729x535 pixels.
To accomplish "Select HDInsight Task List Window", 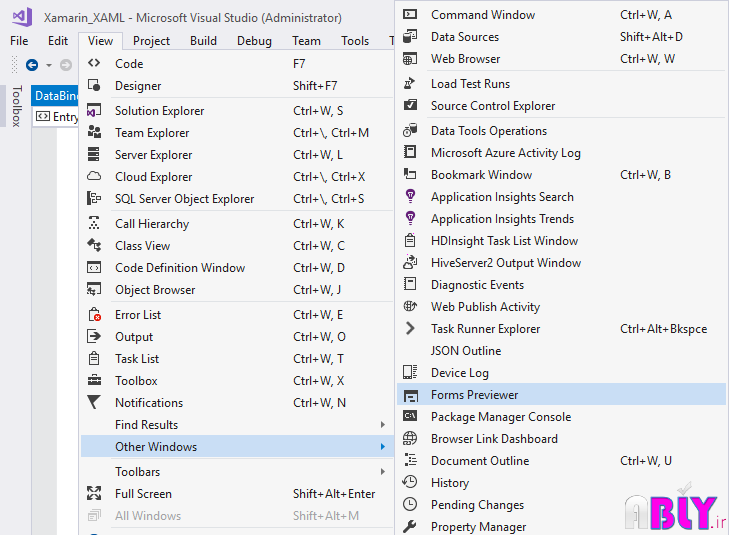I will click(x=561, y=240).
